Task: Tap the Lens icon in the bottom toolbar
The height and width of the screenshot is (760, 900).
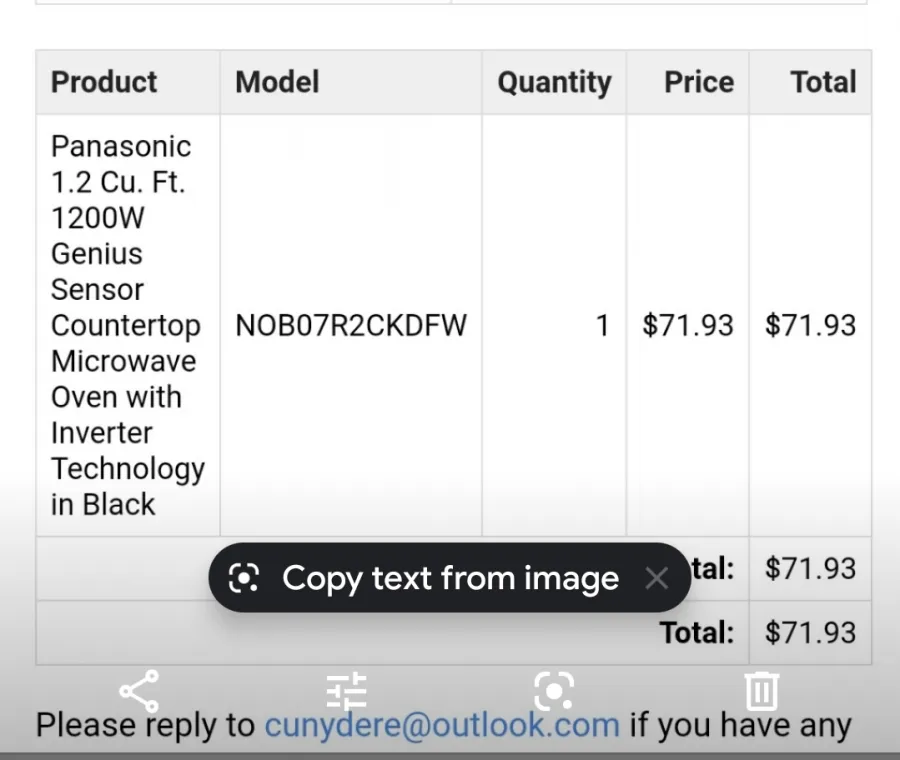Action: pyautogui.click(x=554, y=691)
